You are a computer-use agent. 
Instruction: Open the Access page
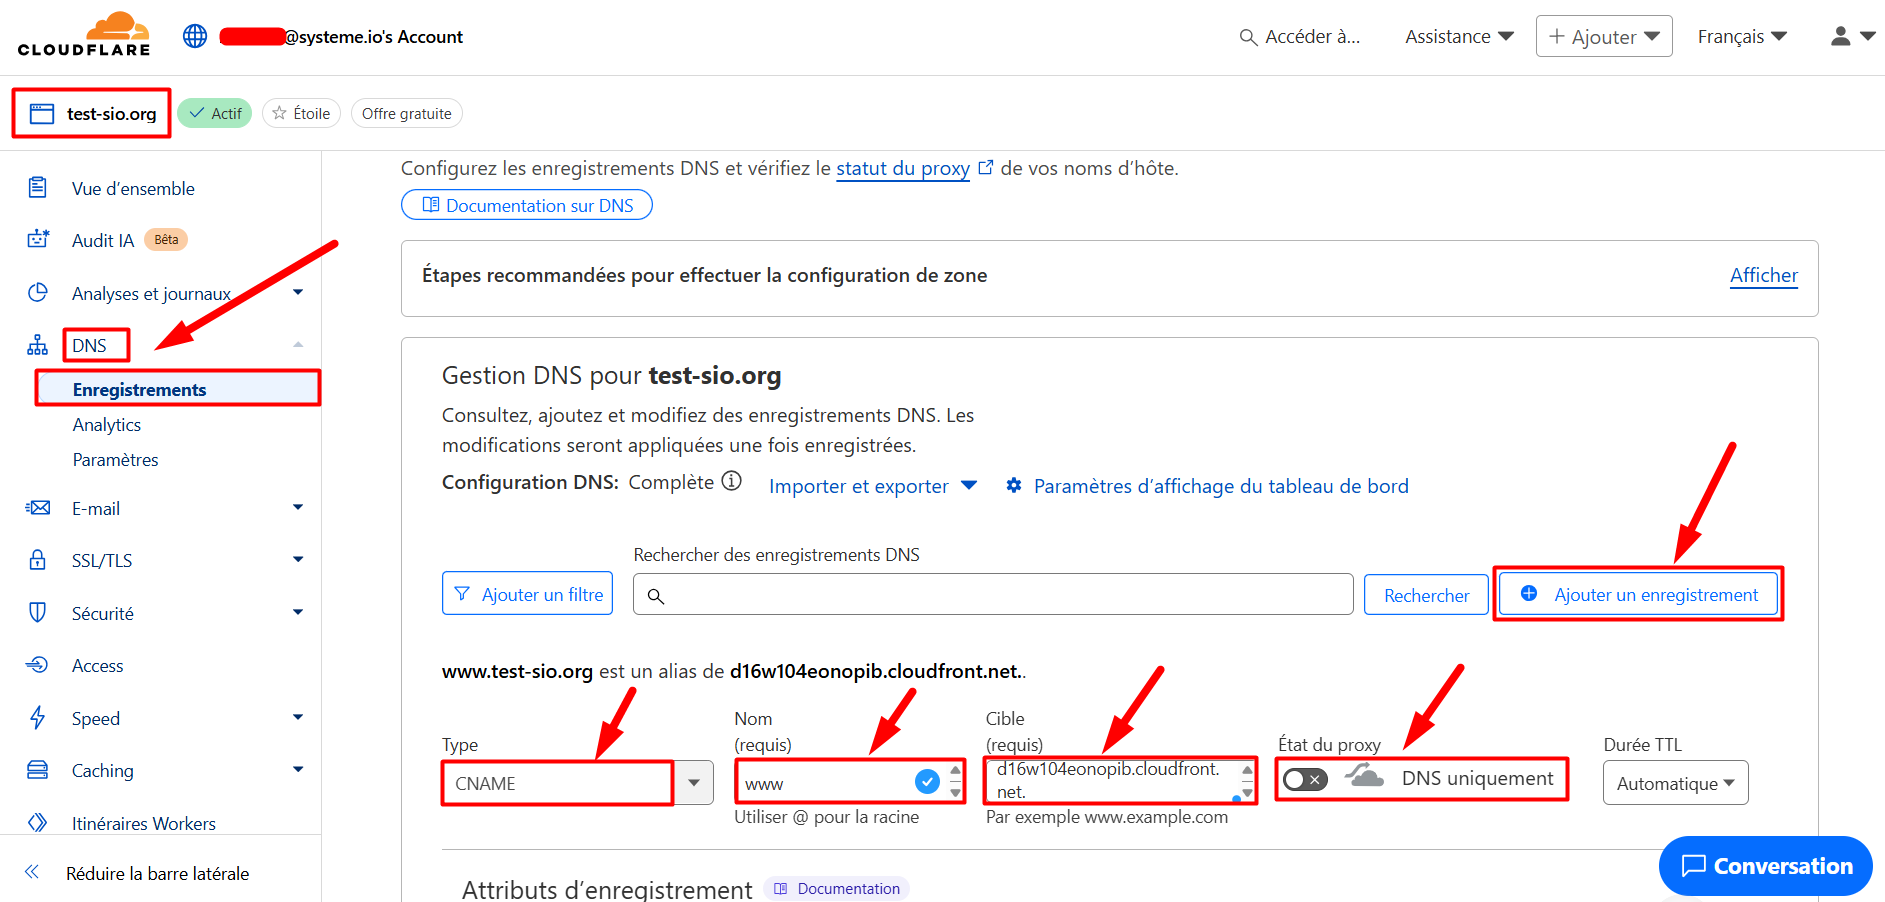98,665
